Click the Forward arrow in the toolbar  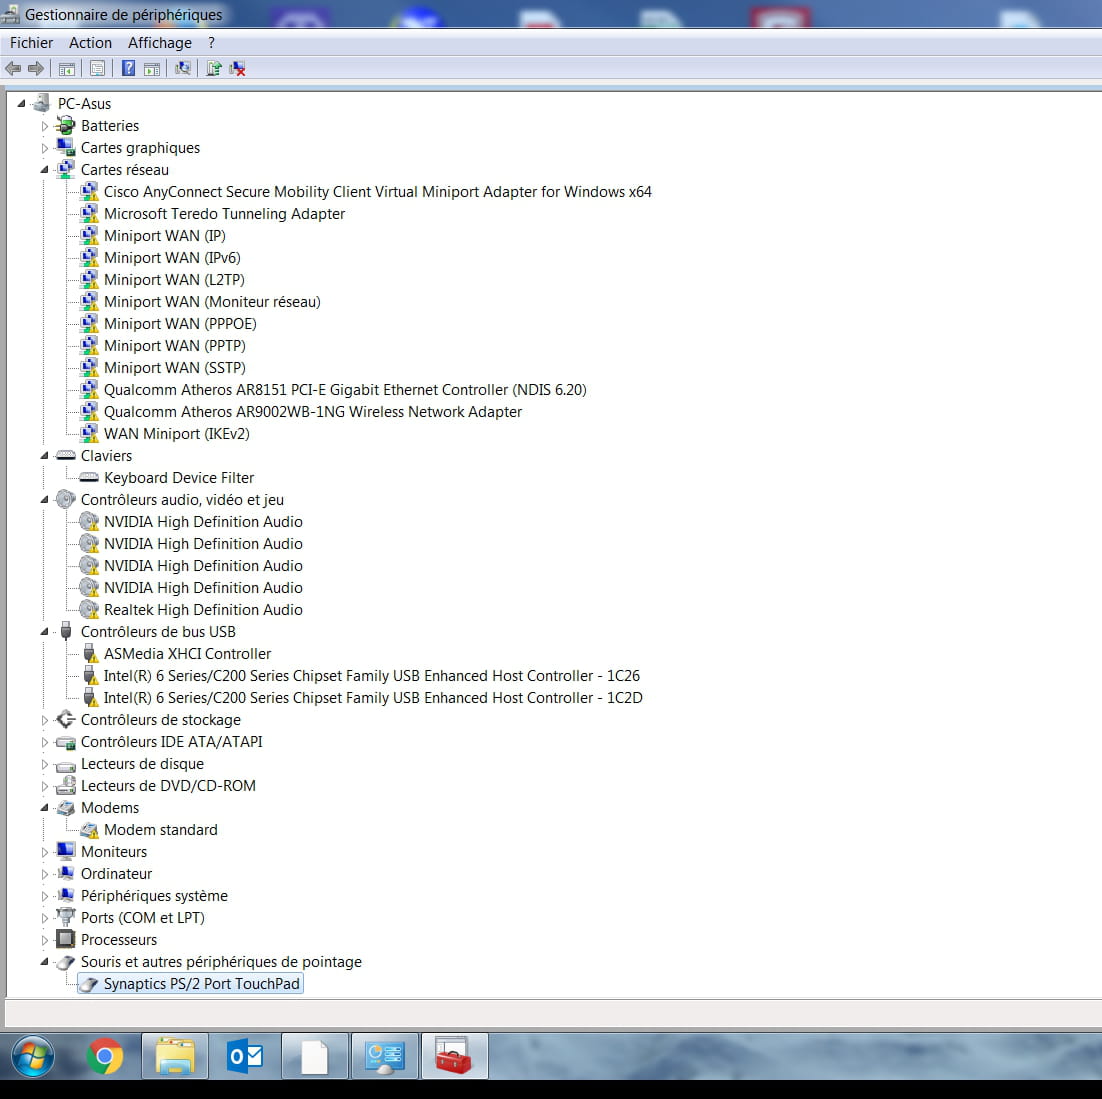coord(36,68)
